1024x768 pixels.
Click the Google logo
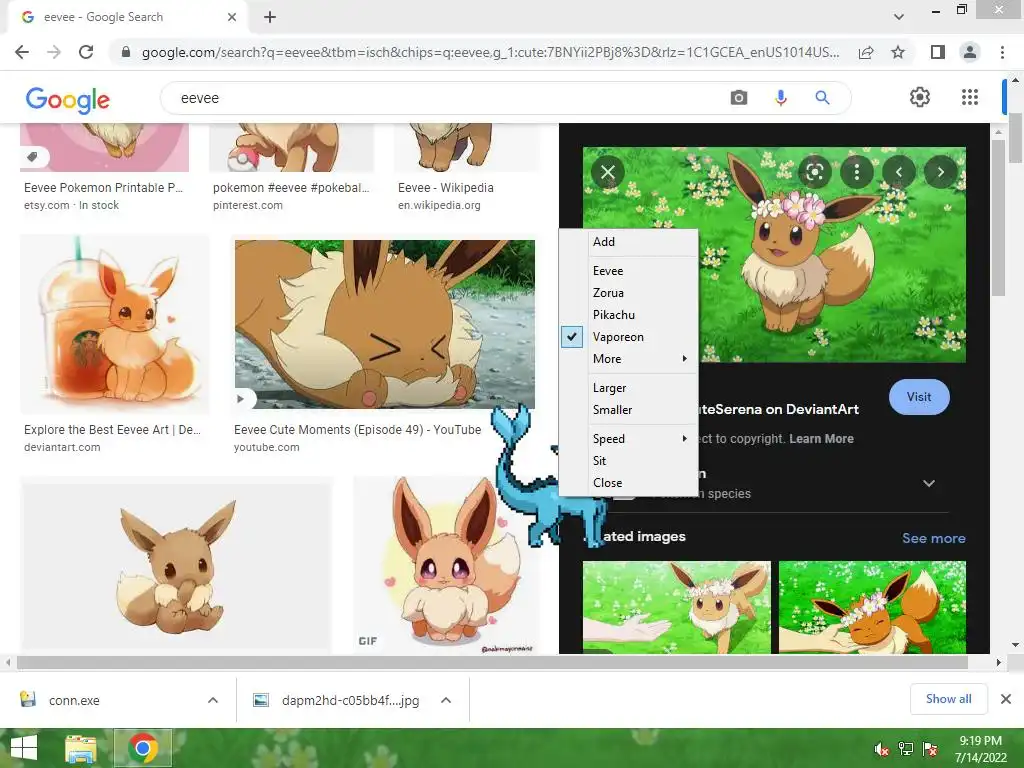tap(68, 99)
